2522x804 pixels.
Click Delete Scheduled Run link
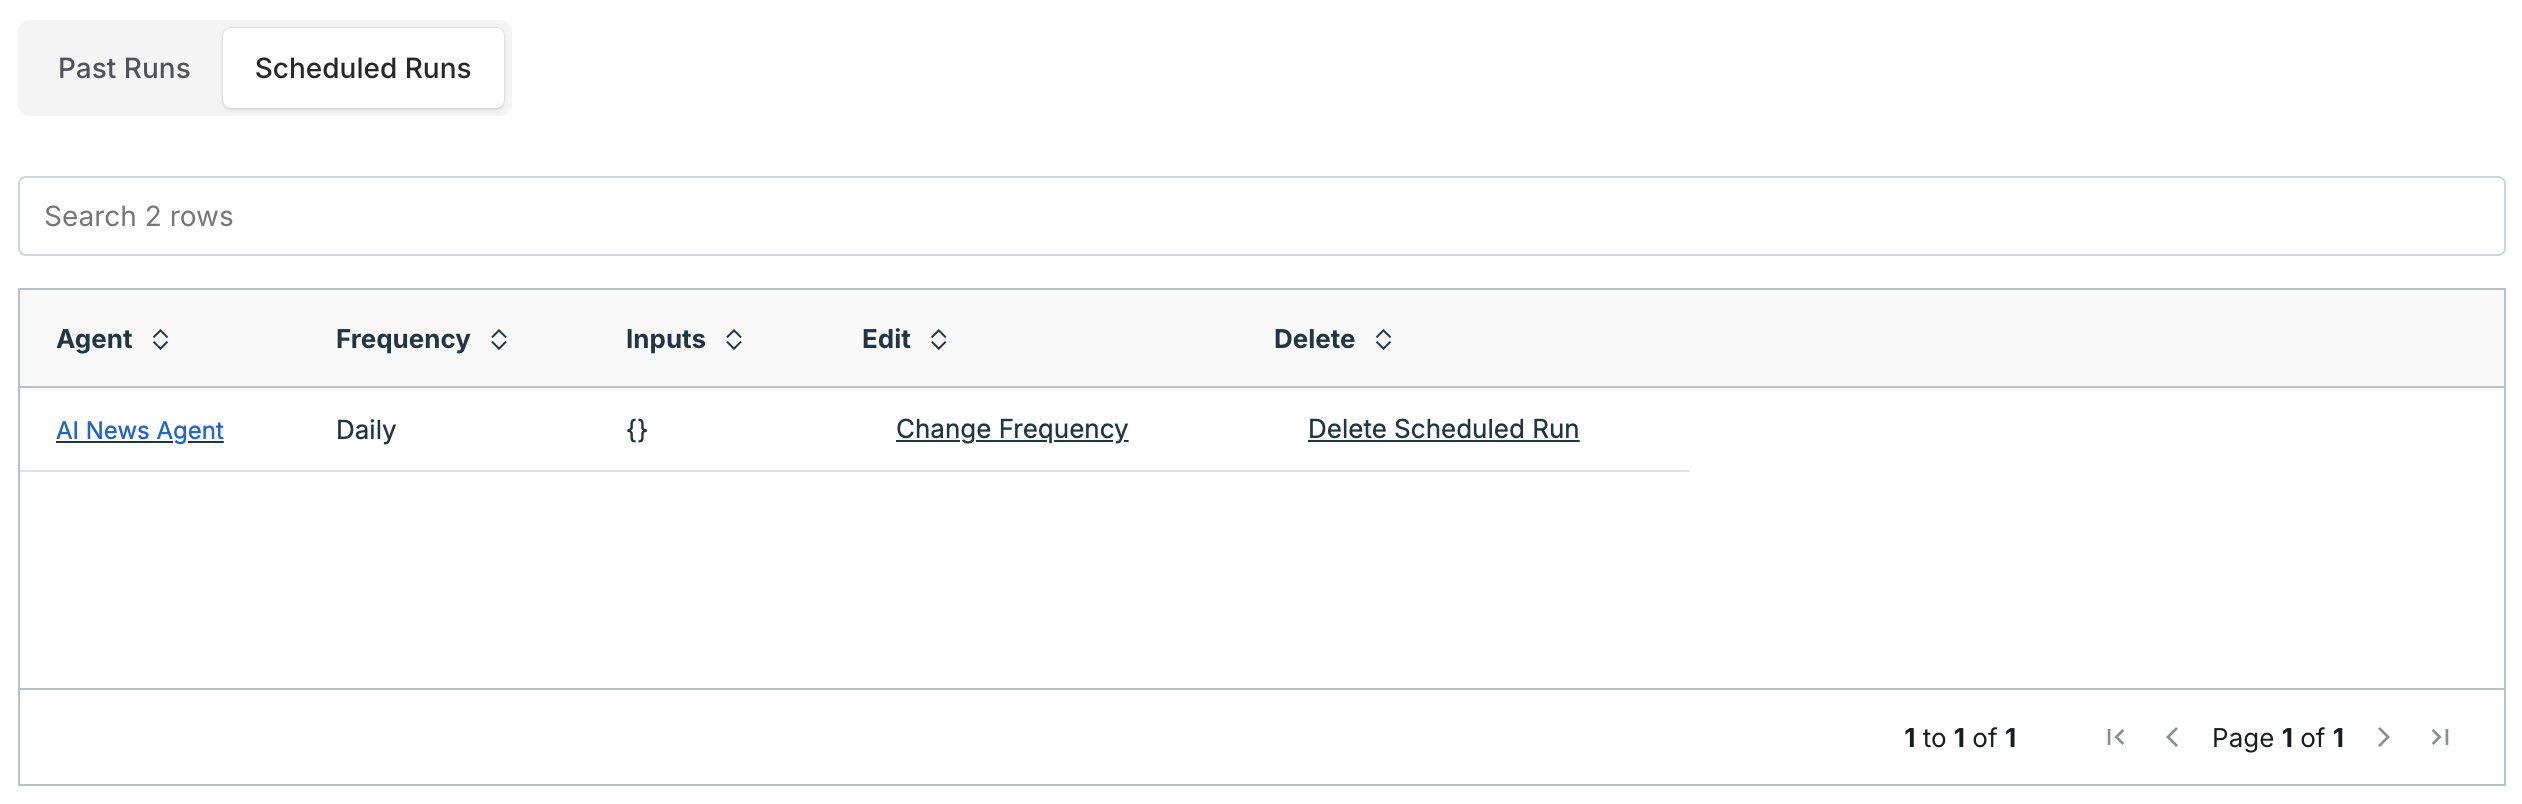point(1443,429)
